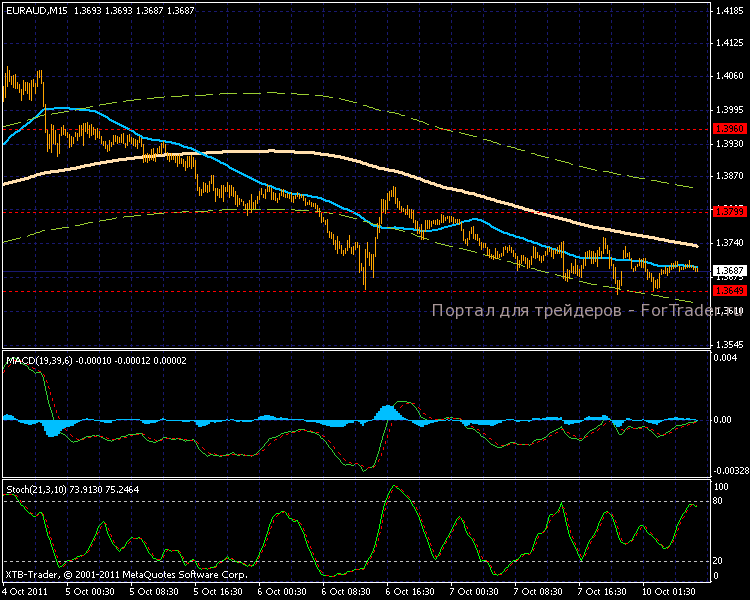
Task: Click the 0.00 MACD scale value
Action: [x=722, y=420]
